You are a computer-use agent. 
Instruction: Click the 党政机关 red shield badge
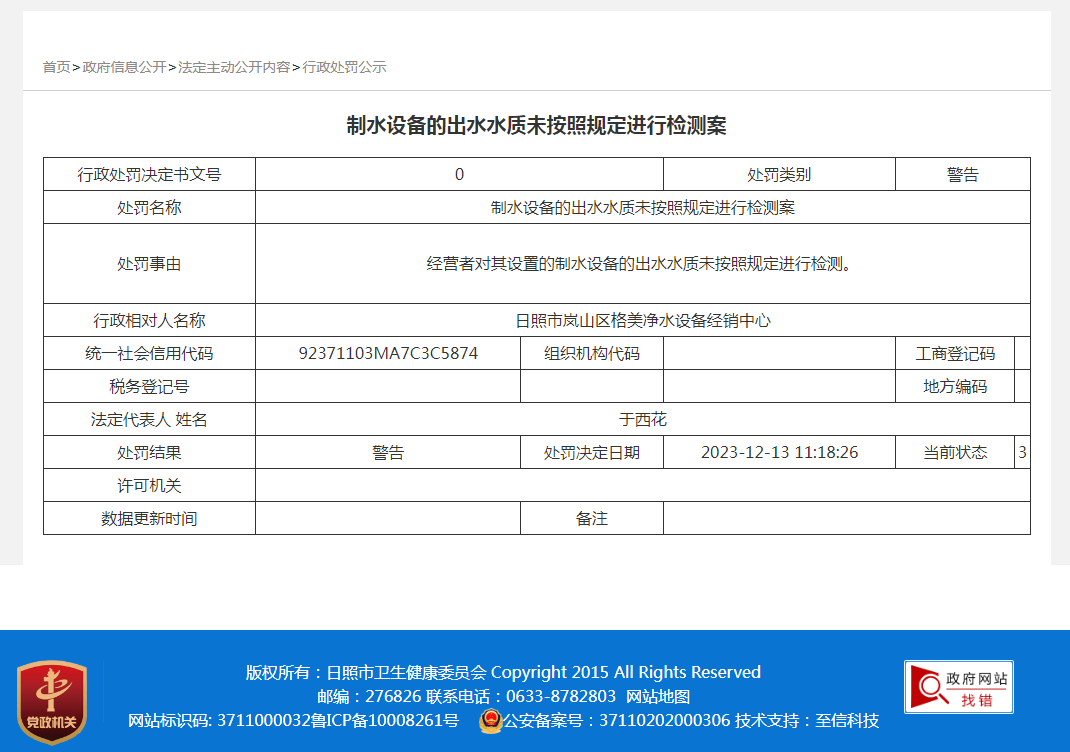52,702
